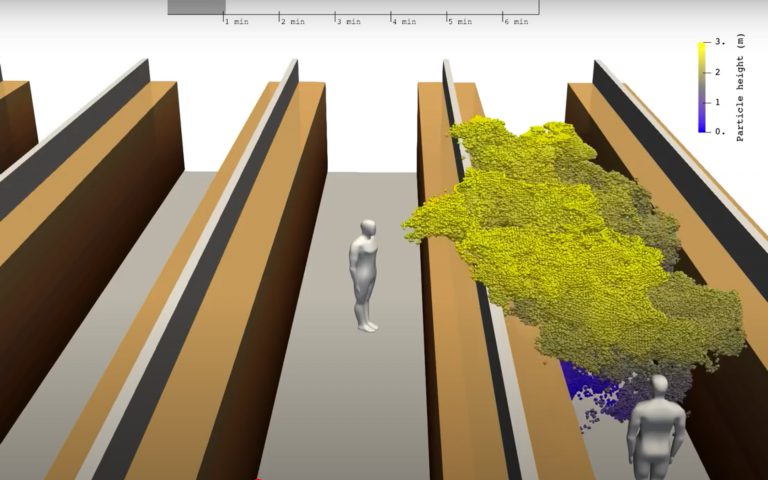The height and width of the screenshot is (480, 768).
Task: Click the gray elapsed portion of the timeline
Action: (x=195, y=7)
